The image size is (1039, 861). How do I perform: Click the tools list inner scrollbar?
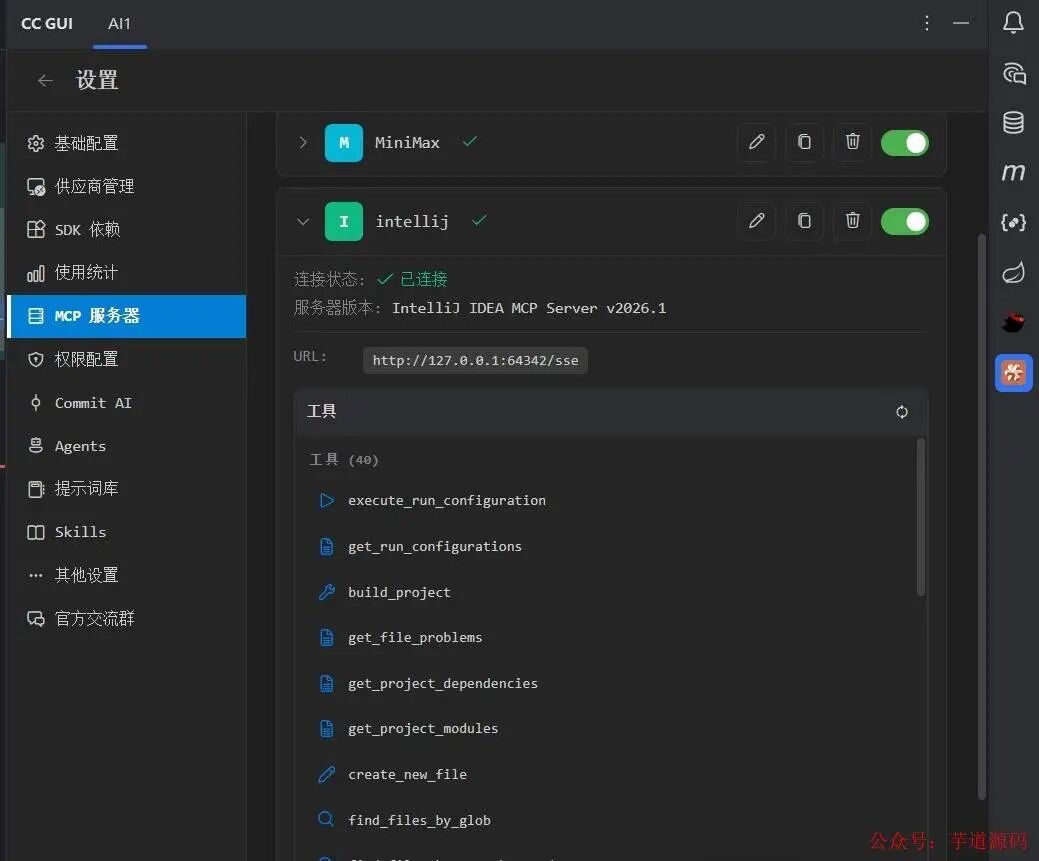click(x=920, y=517)
